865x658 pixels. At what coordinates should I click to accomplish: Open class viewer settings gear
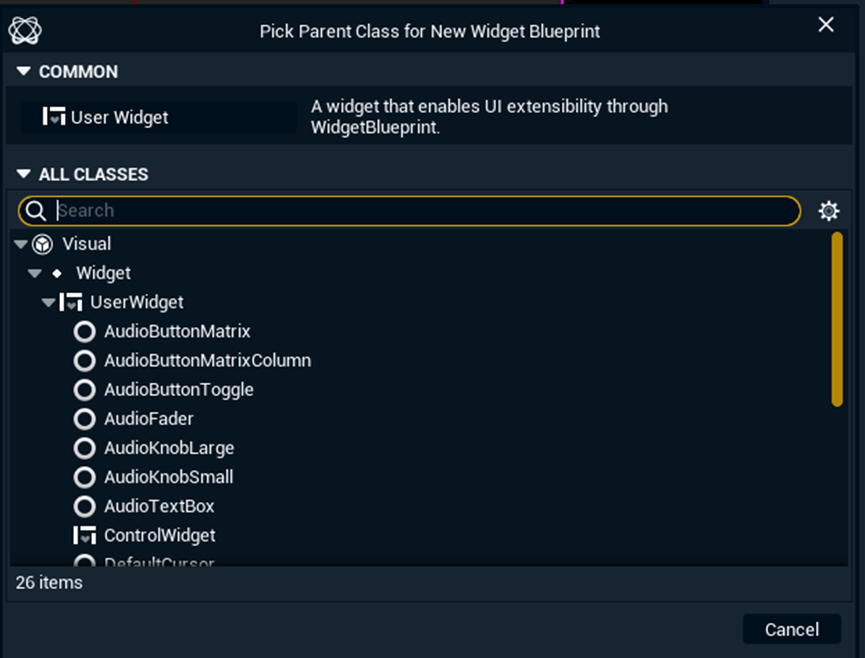tap(828, 211)
